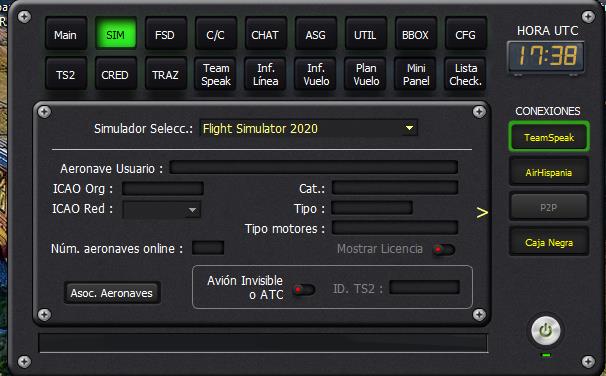Click the TeamSpeak connection button
Viewport: 606px width, 376px height.
[x=549, y=137]
